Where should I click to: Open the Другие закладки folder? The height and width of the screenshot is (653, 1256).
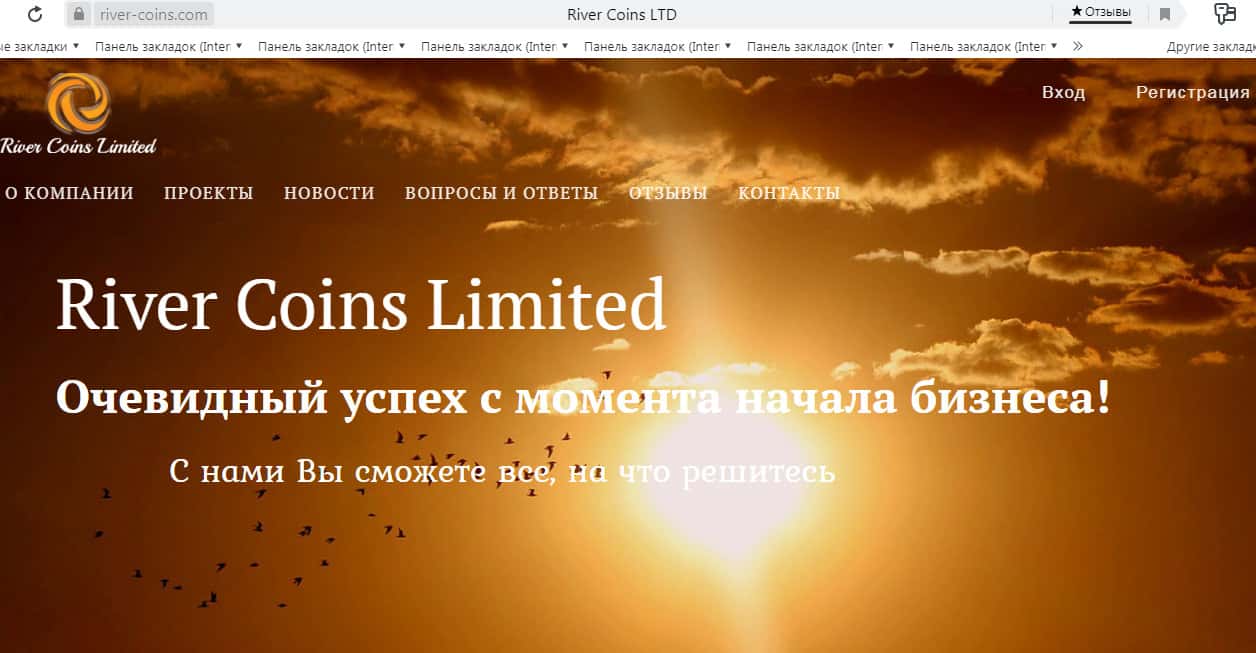1211,46
